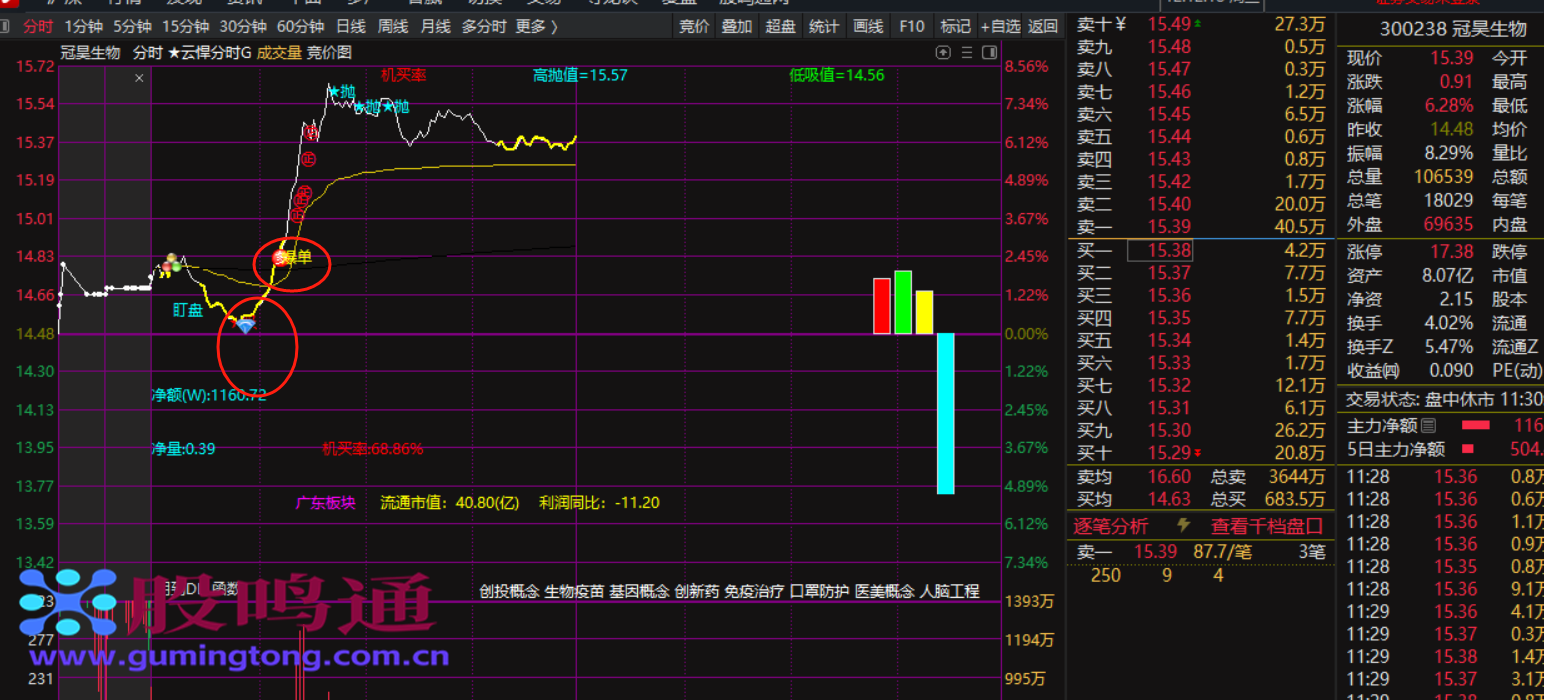Image resolution: width=1544 pixels, height=700 pixels.
Task: Toggle the 叠加 overlay button
Action: [737, 27]
